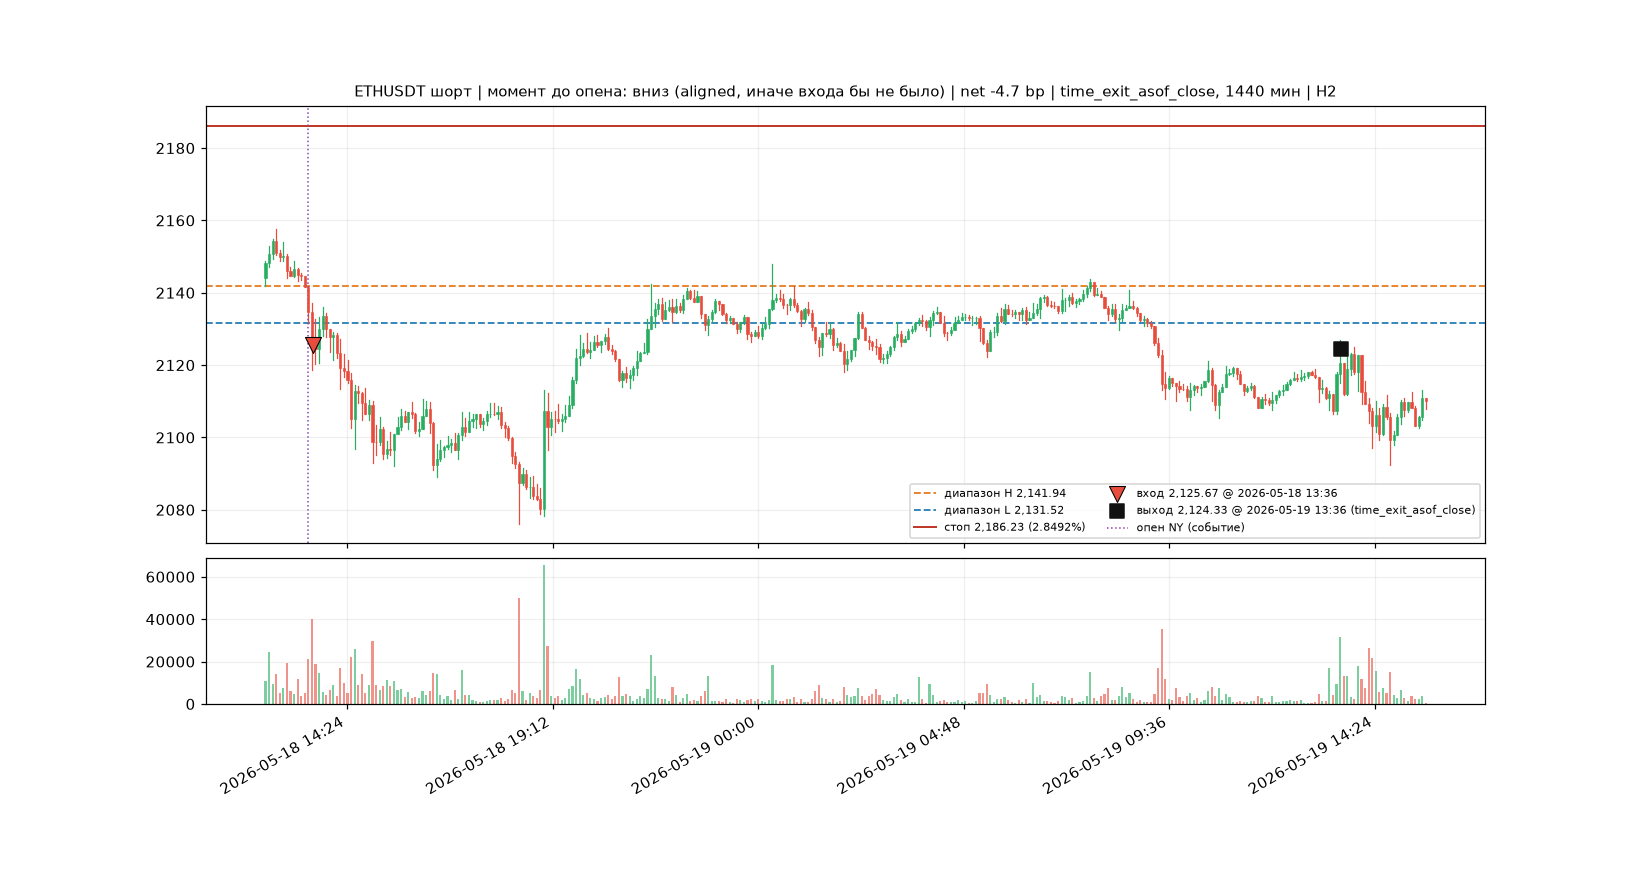Click the 0 volume axis label
The width and height of the screenshot is (1650, 880).
[x=191, y=705]
